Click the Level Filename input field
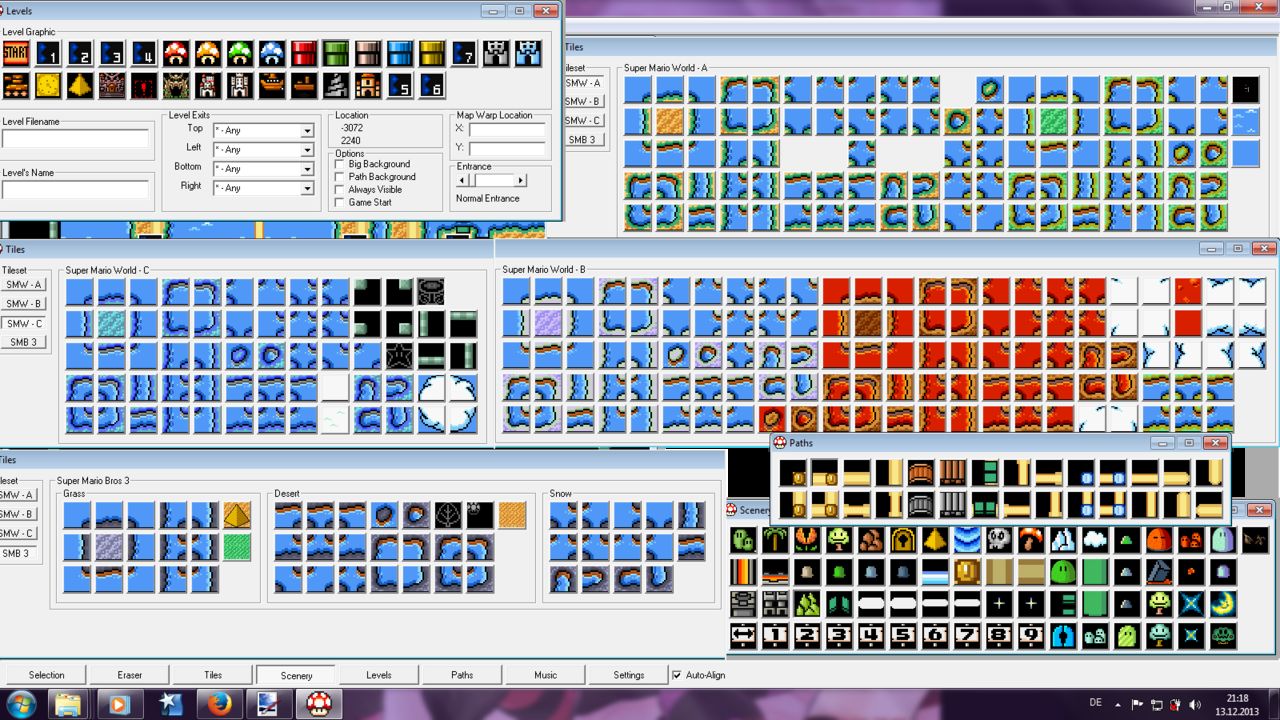 76,139
